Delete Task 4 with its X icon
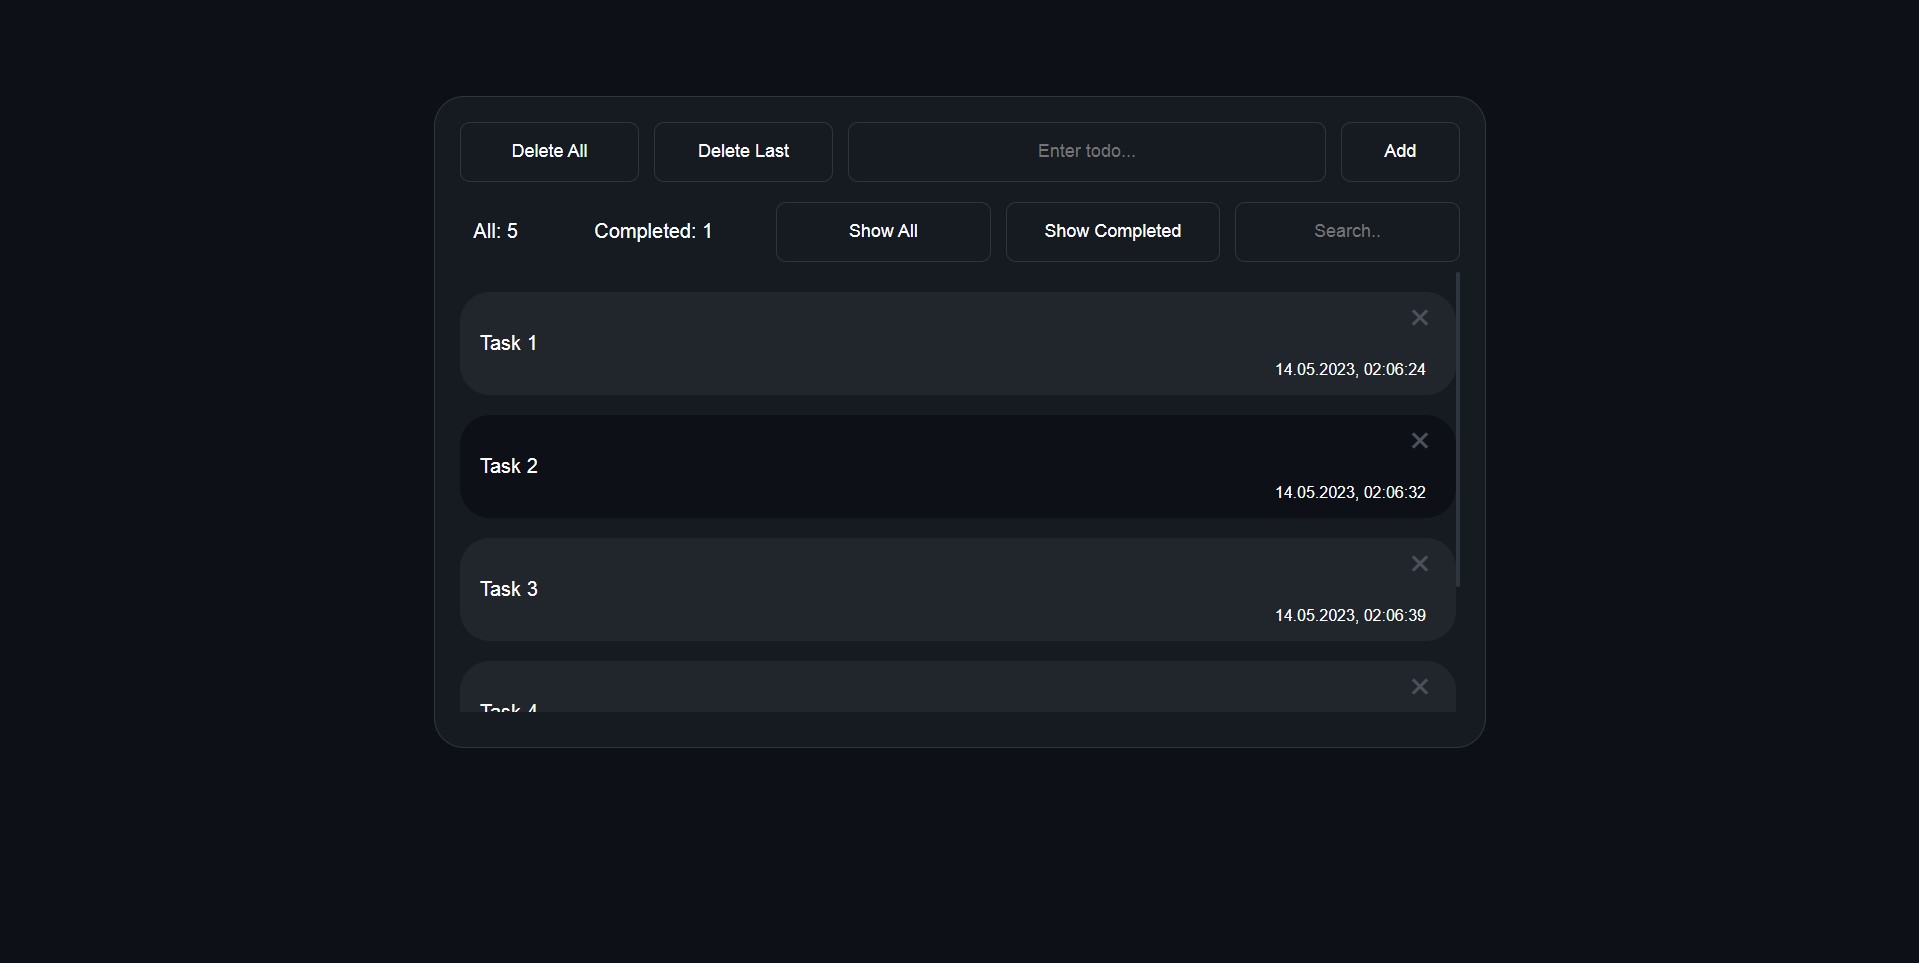The height and width of the screenshot is (963, 1919). 1419,687
